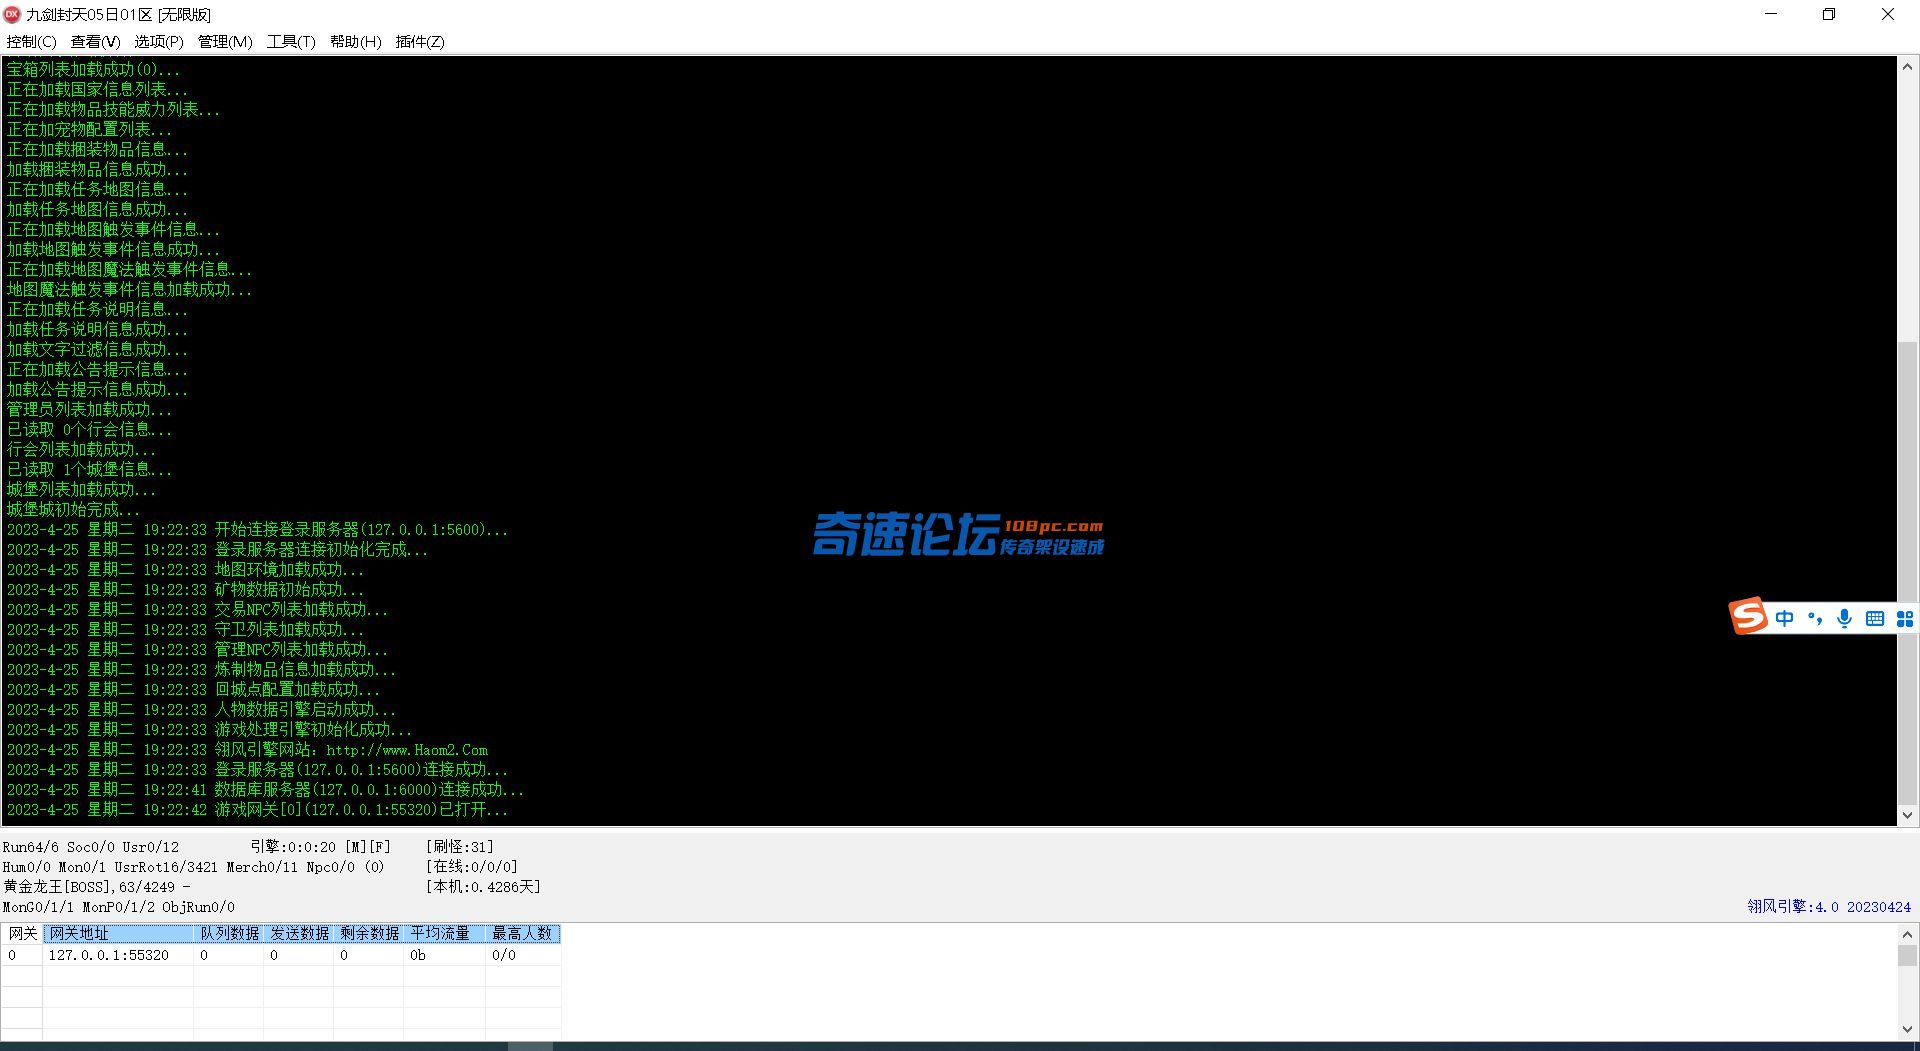
Task: Open the 帮助(H) menu
Action: [355, 42]
